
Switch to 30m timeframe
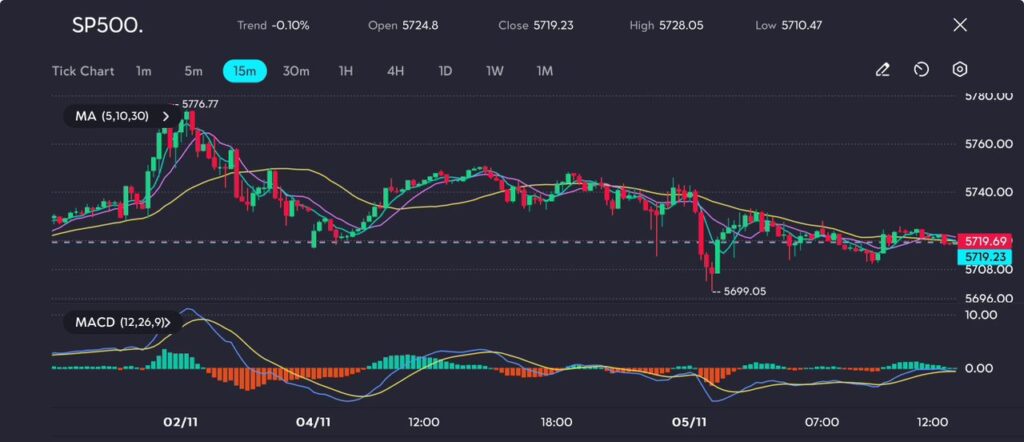296,71
